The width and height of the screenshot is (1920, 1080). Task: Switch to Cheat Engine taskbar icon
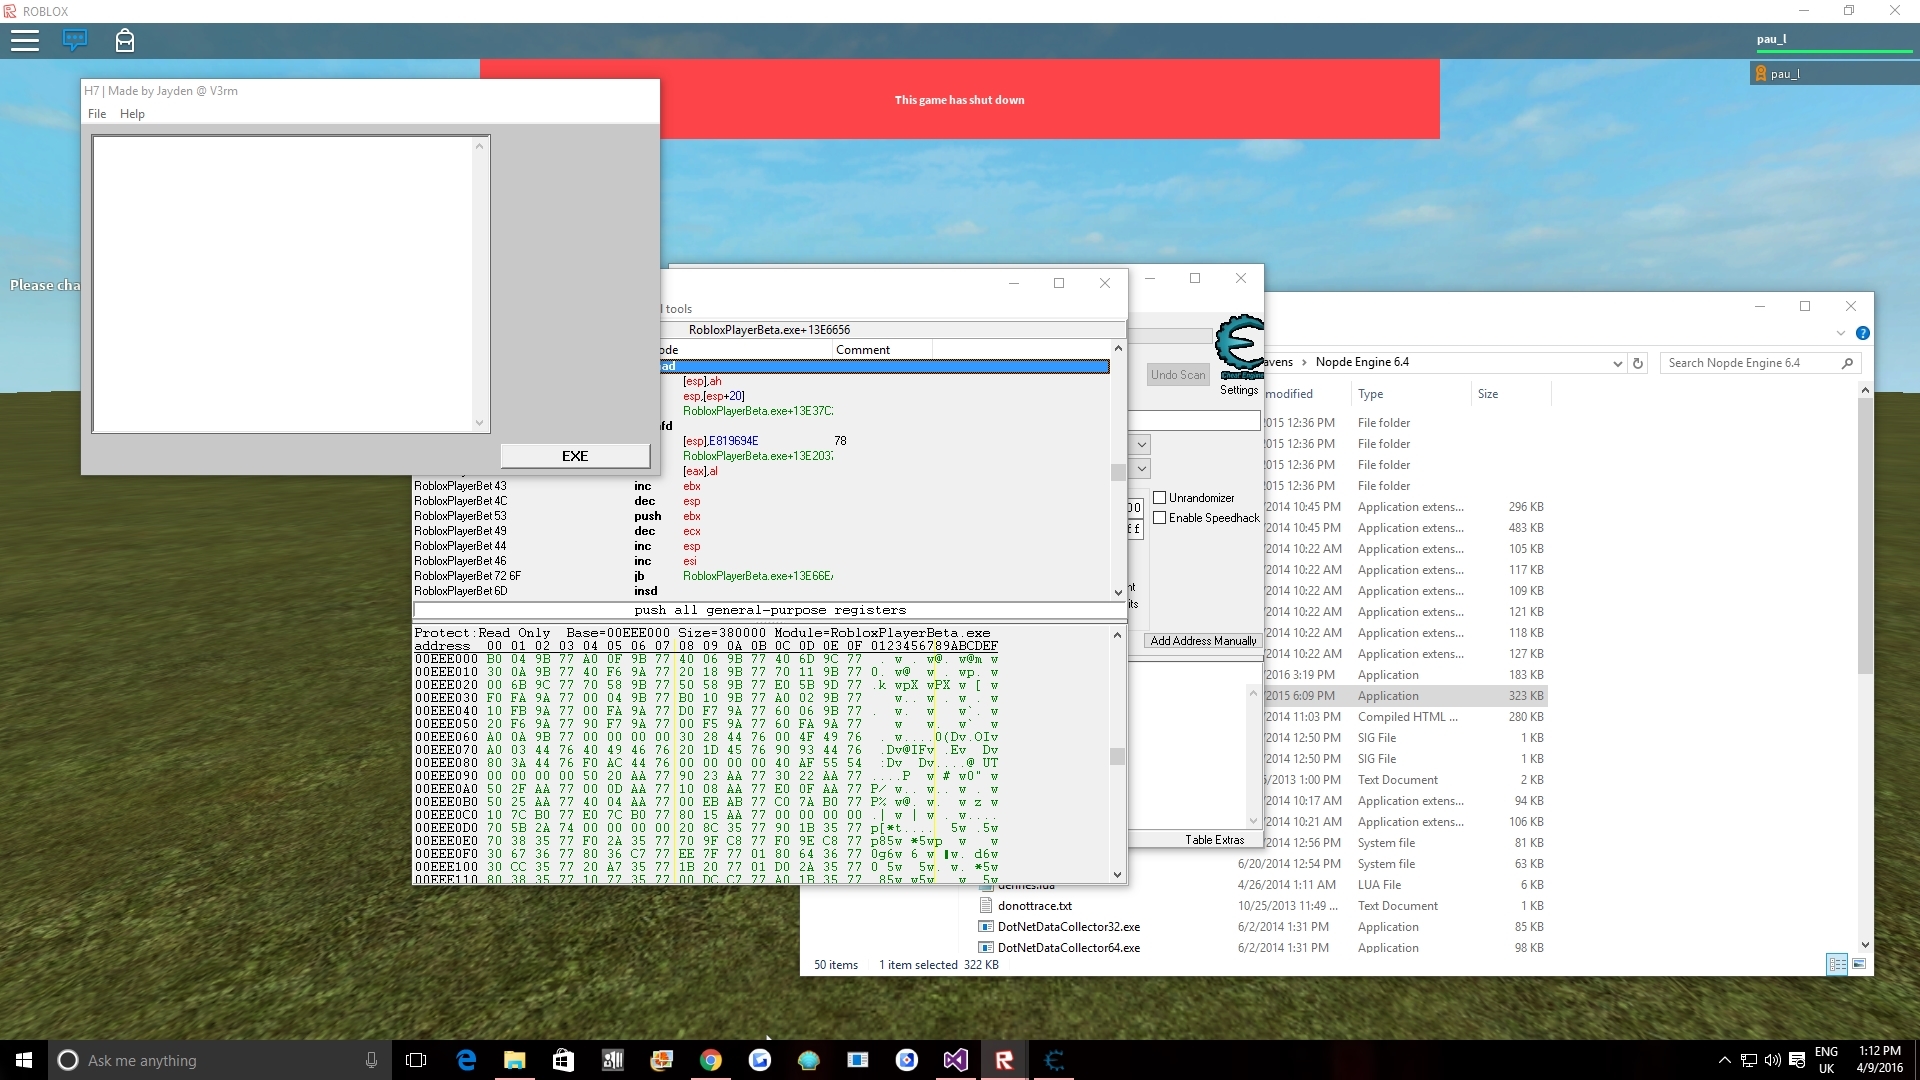[1054, 1060]
